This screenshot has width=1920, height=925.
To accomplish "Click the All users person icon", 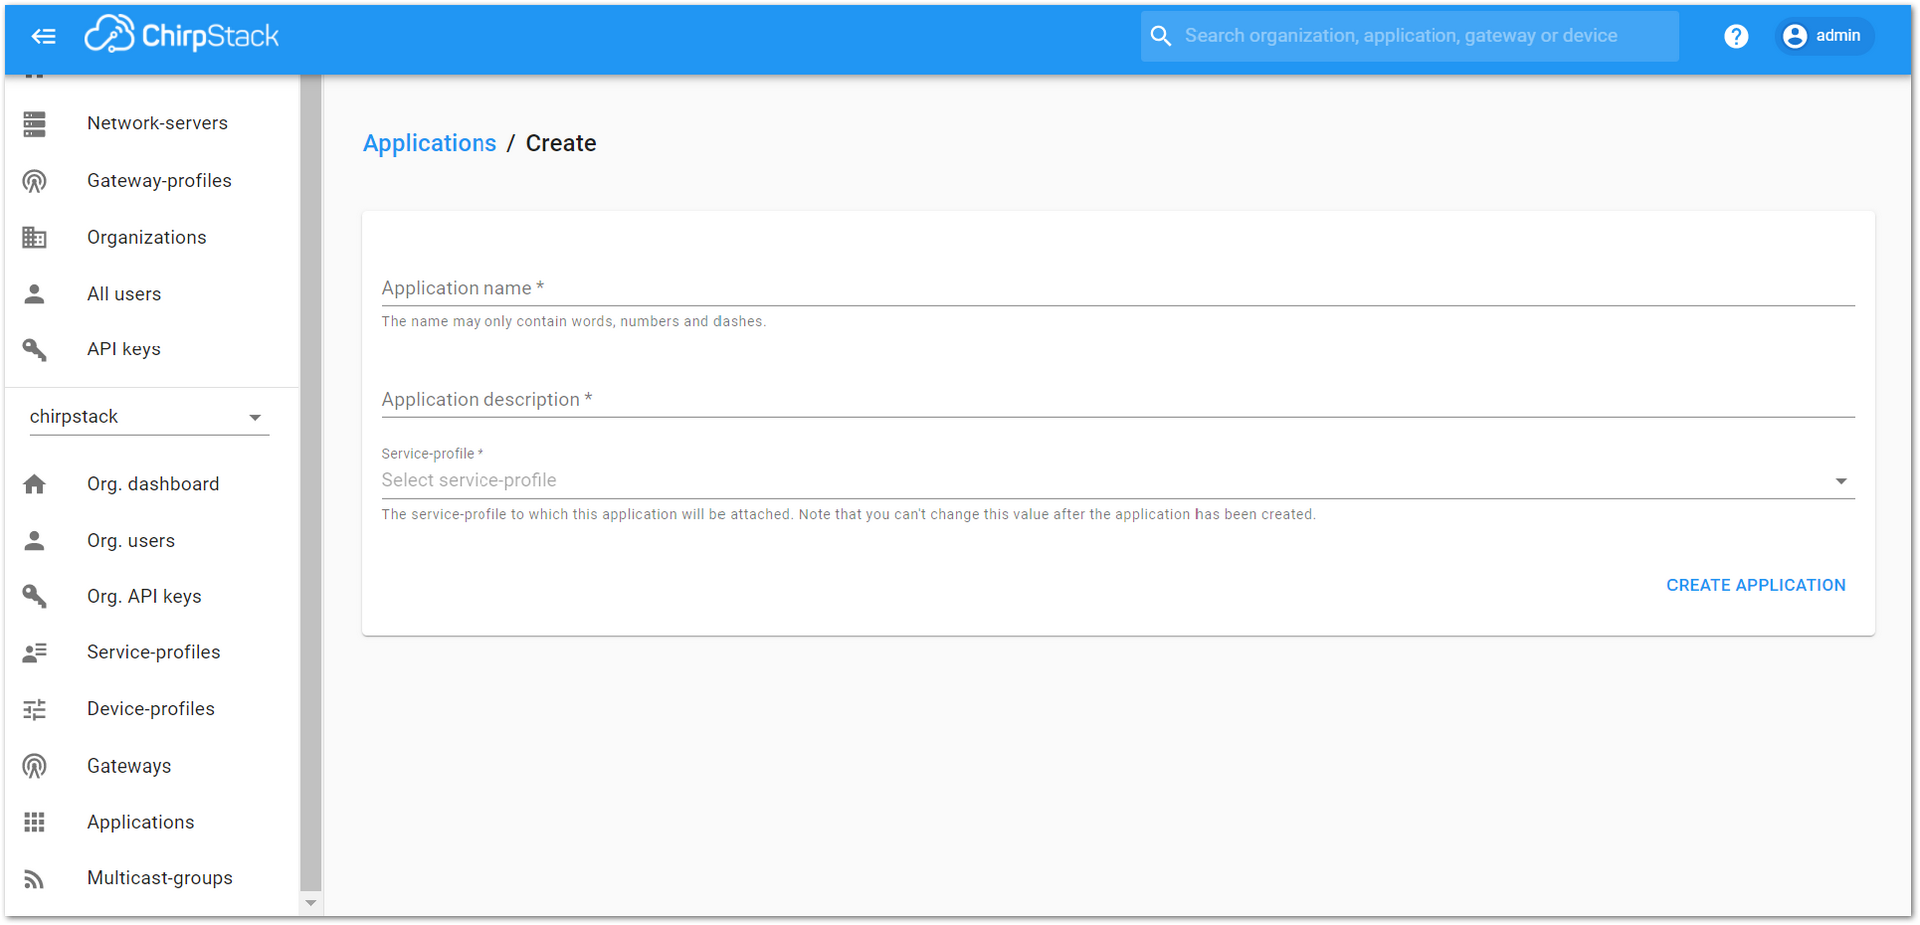I will tap(34, 294).
